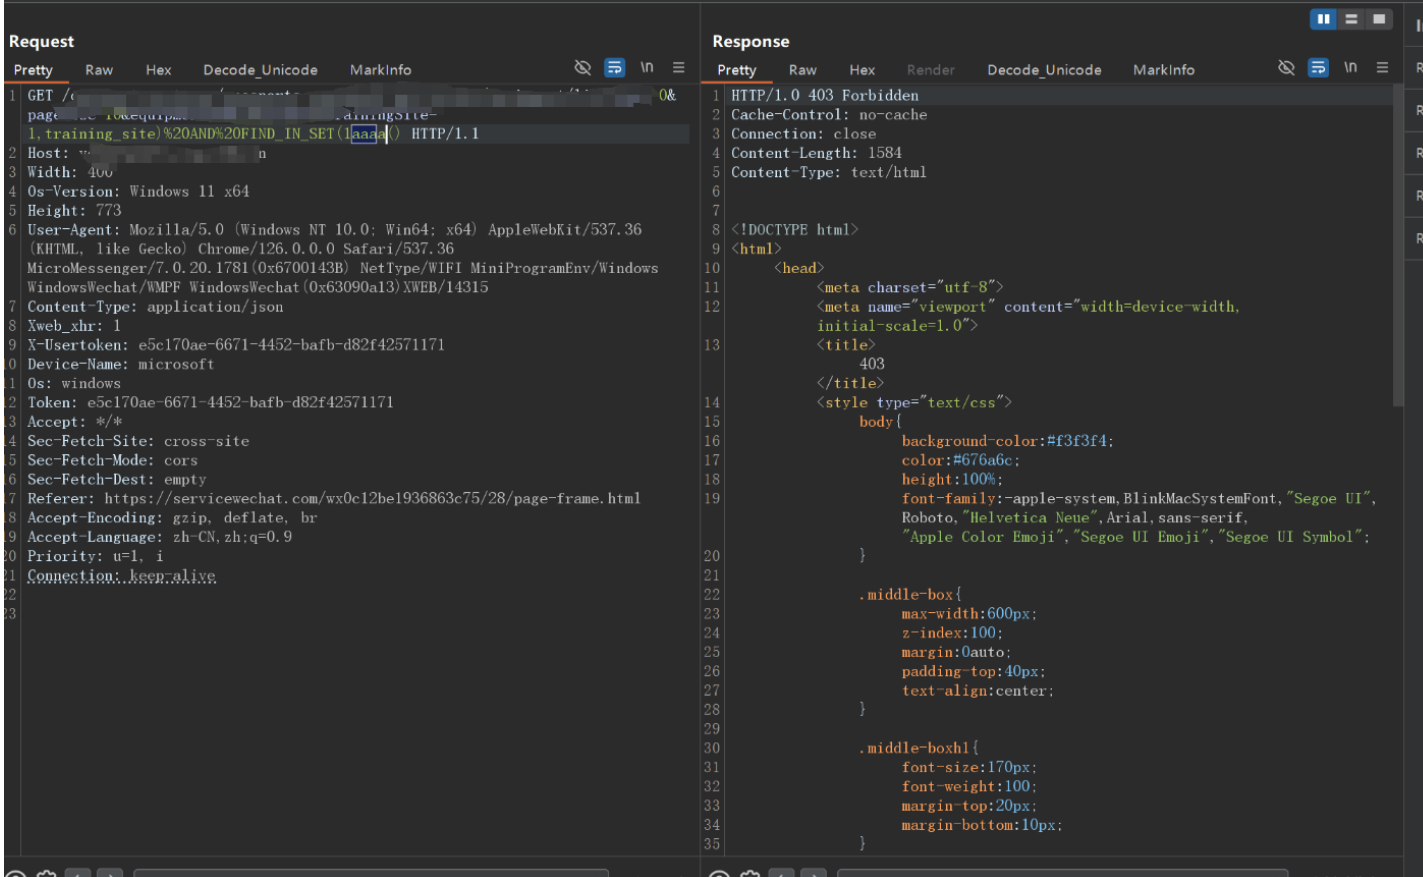Click 'Cache-Control: no-cache' response header

(829, 114)
